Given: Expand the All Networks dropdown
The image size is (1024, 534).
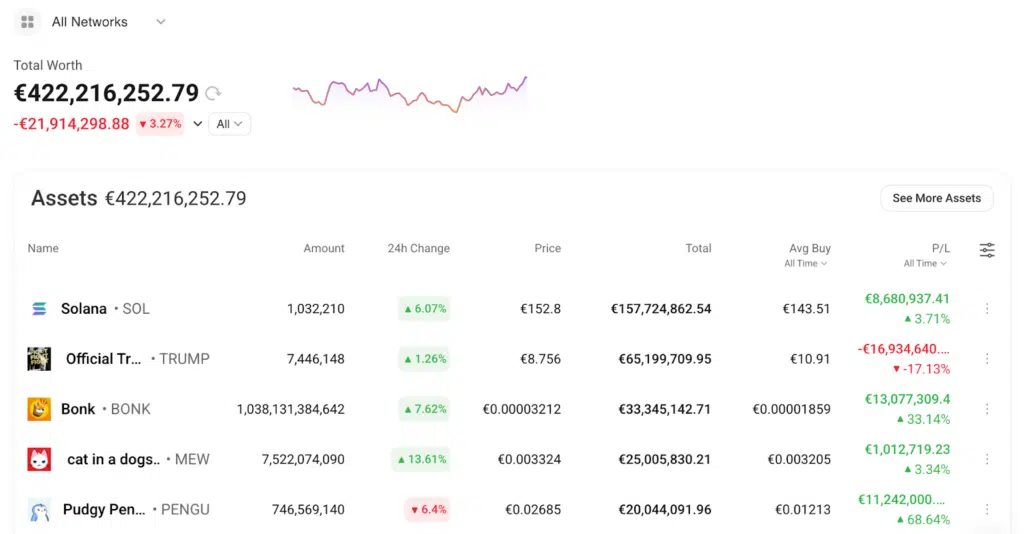Looking at the screenshot, I should click(x=161, y=22).
